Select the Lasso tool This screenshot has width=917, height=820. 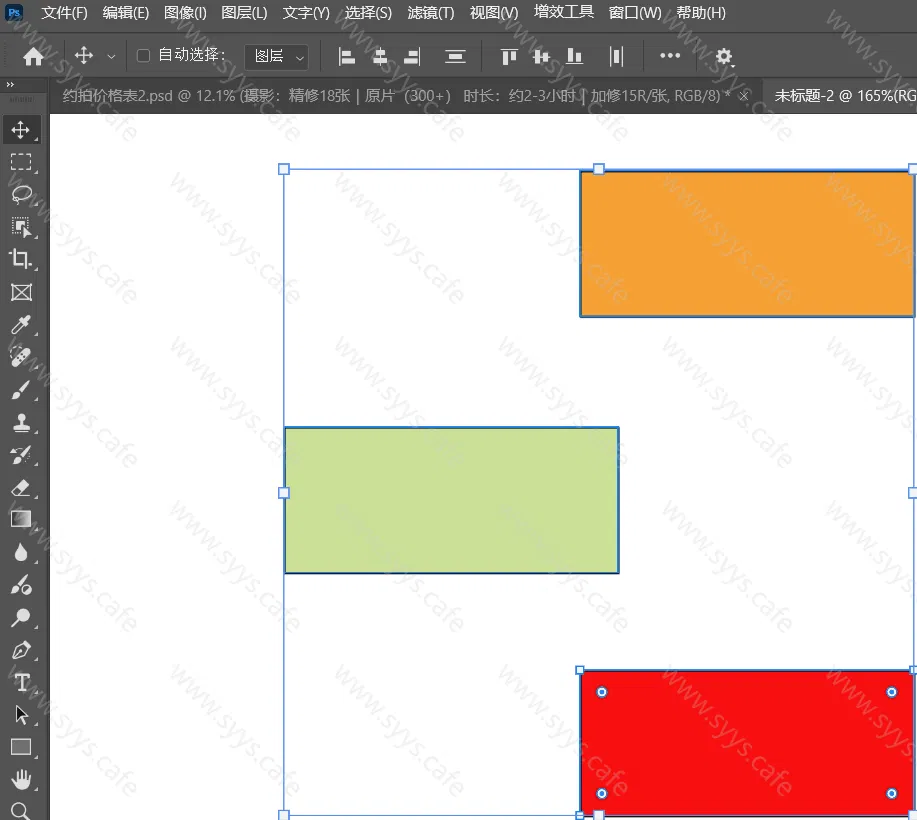click(21, 194)
